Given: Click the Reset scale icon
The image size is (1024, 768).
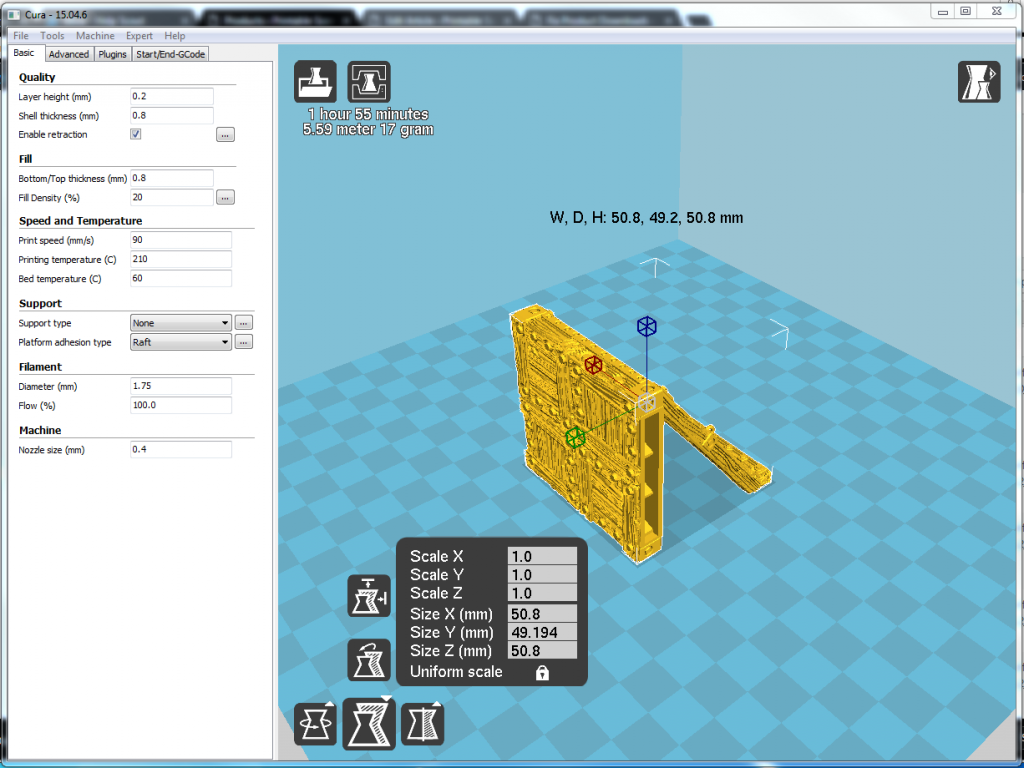Looking at the screenshot, I should (369, 660).
